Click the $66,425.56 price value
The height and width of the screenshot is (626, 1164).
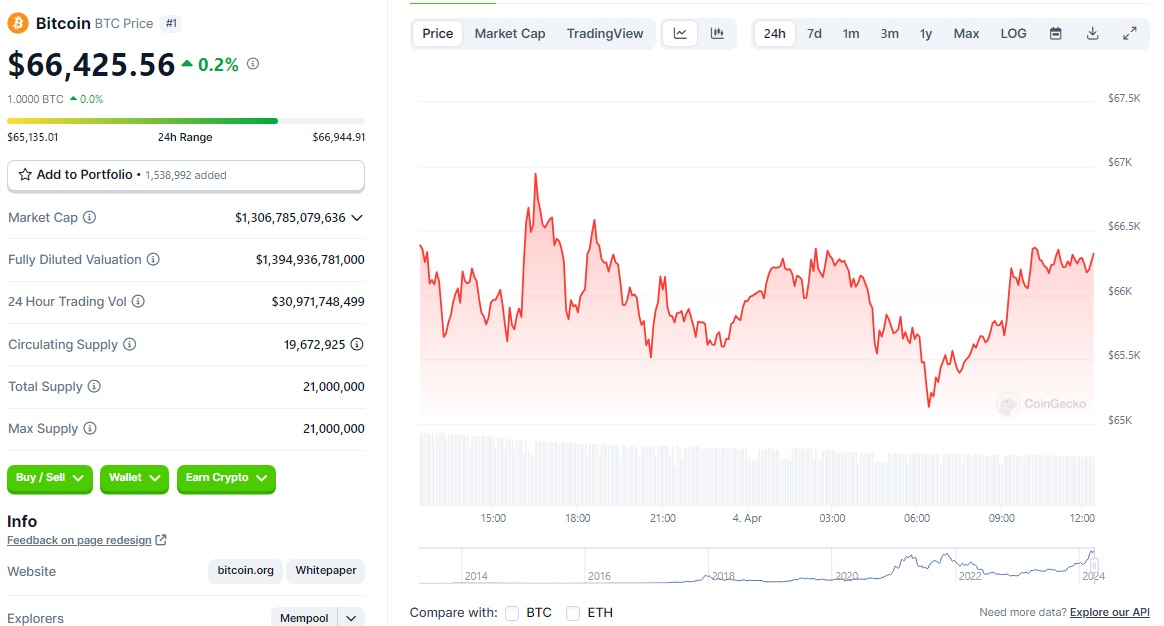pyautogui.click(x=91, y=65)
